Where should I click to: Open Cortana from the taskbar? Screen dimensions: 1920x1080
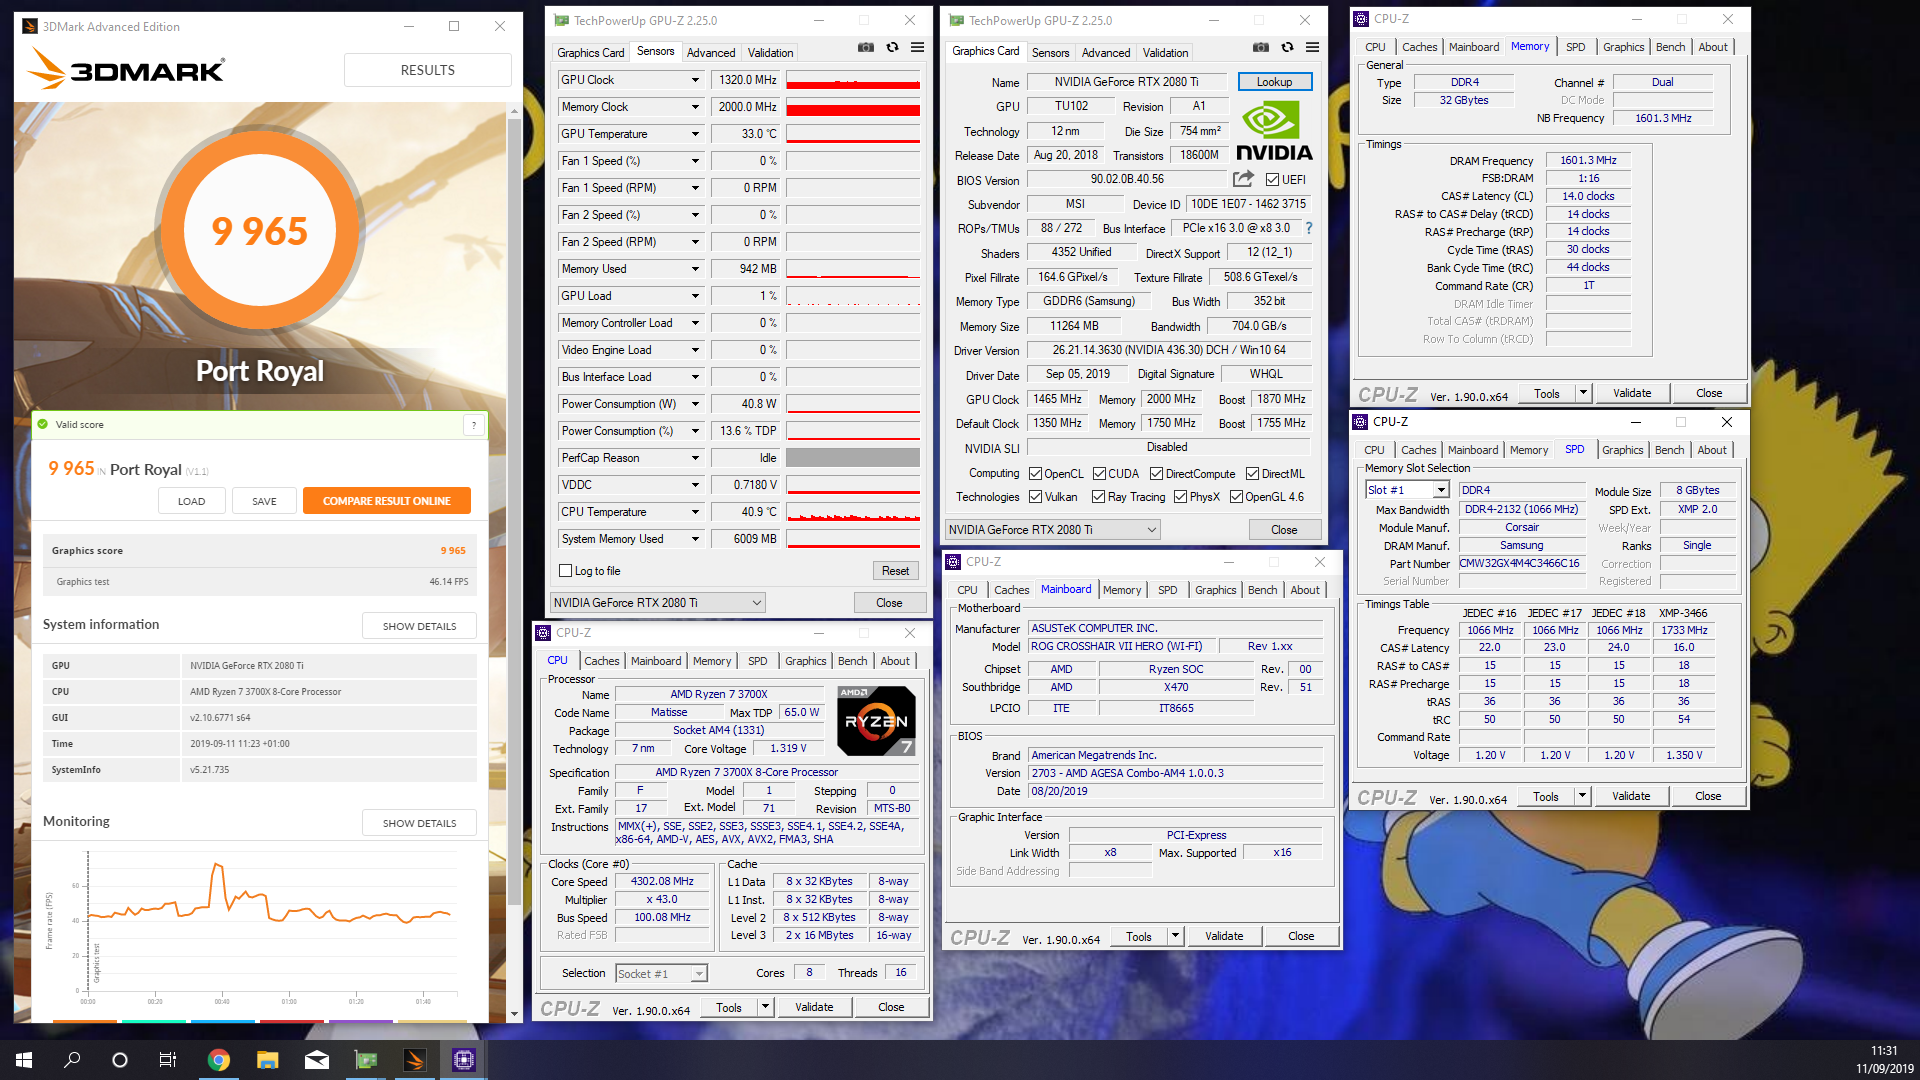pyautogui.click(x=120, y=1060)
